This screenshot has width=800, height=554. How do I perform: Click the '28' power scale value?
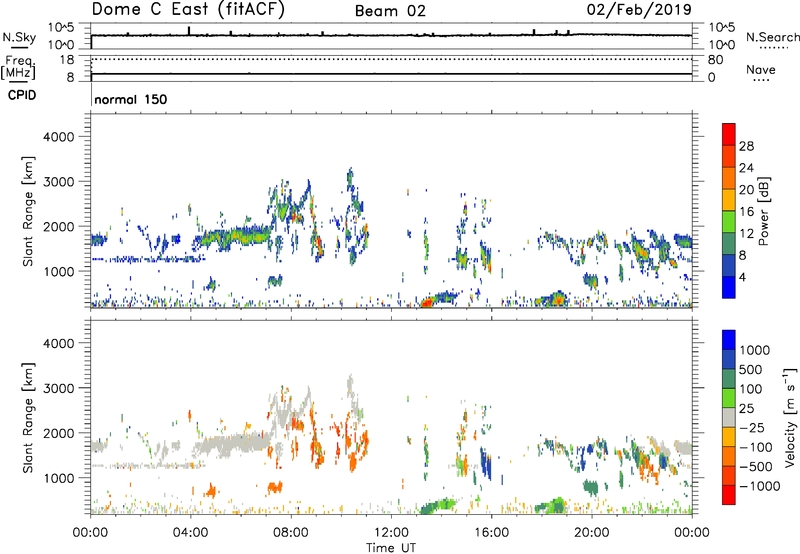(x=746, y=146)
